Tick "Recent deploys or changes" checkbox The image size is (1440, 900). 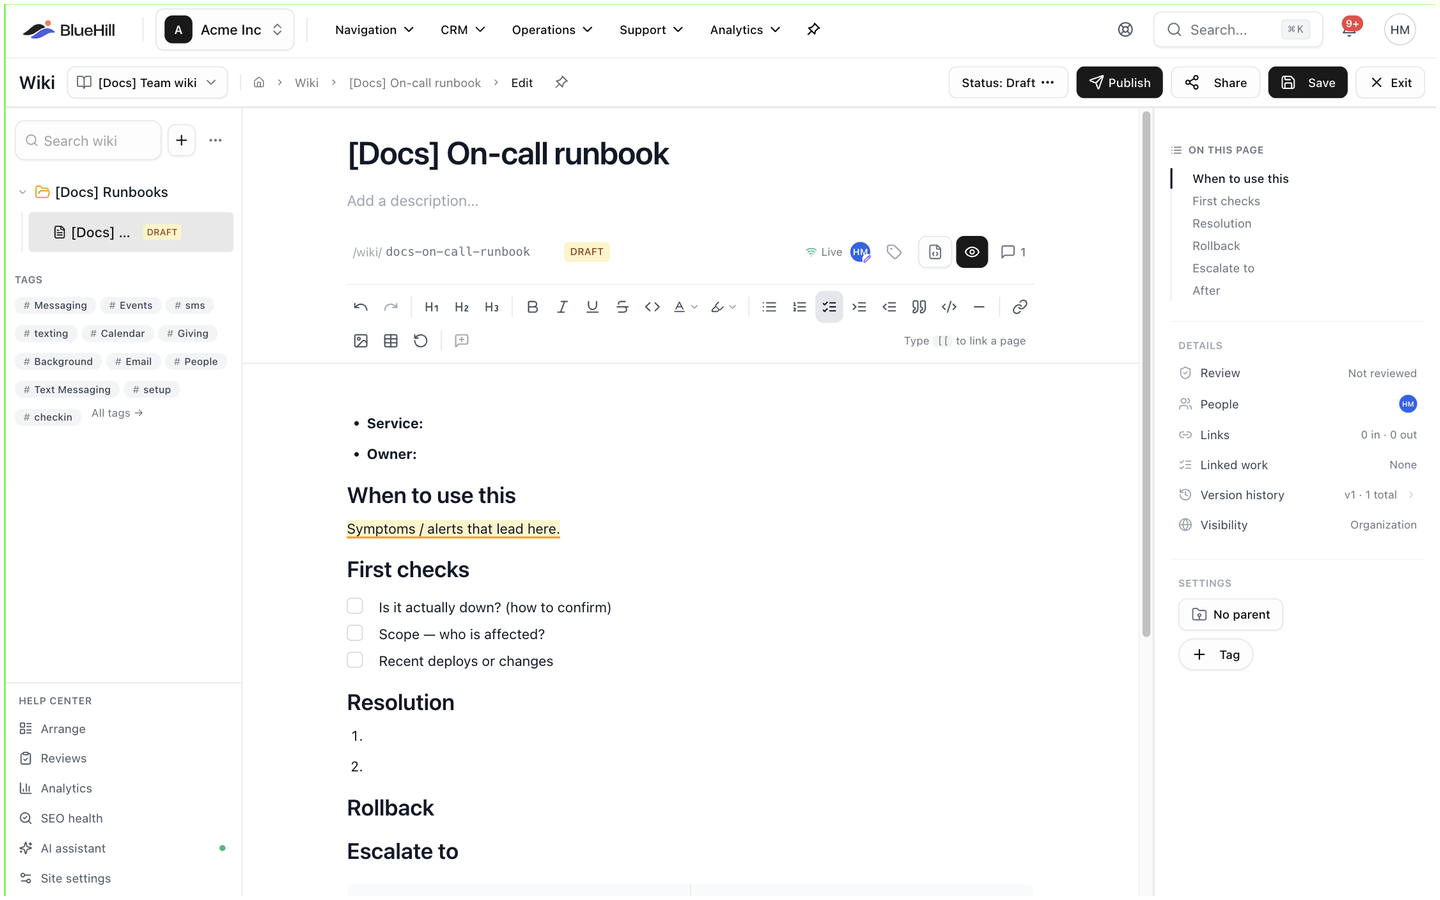[355, 660]
